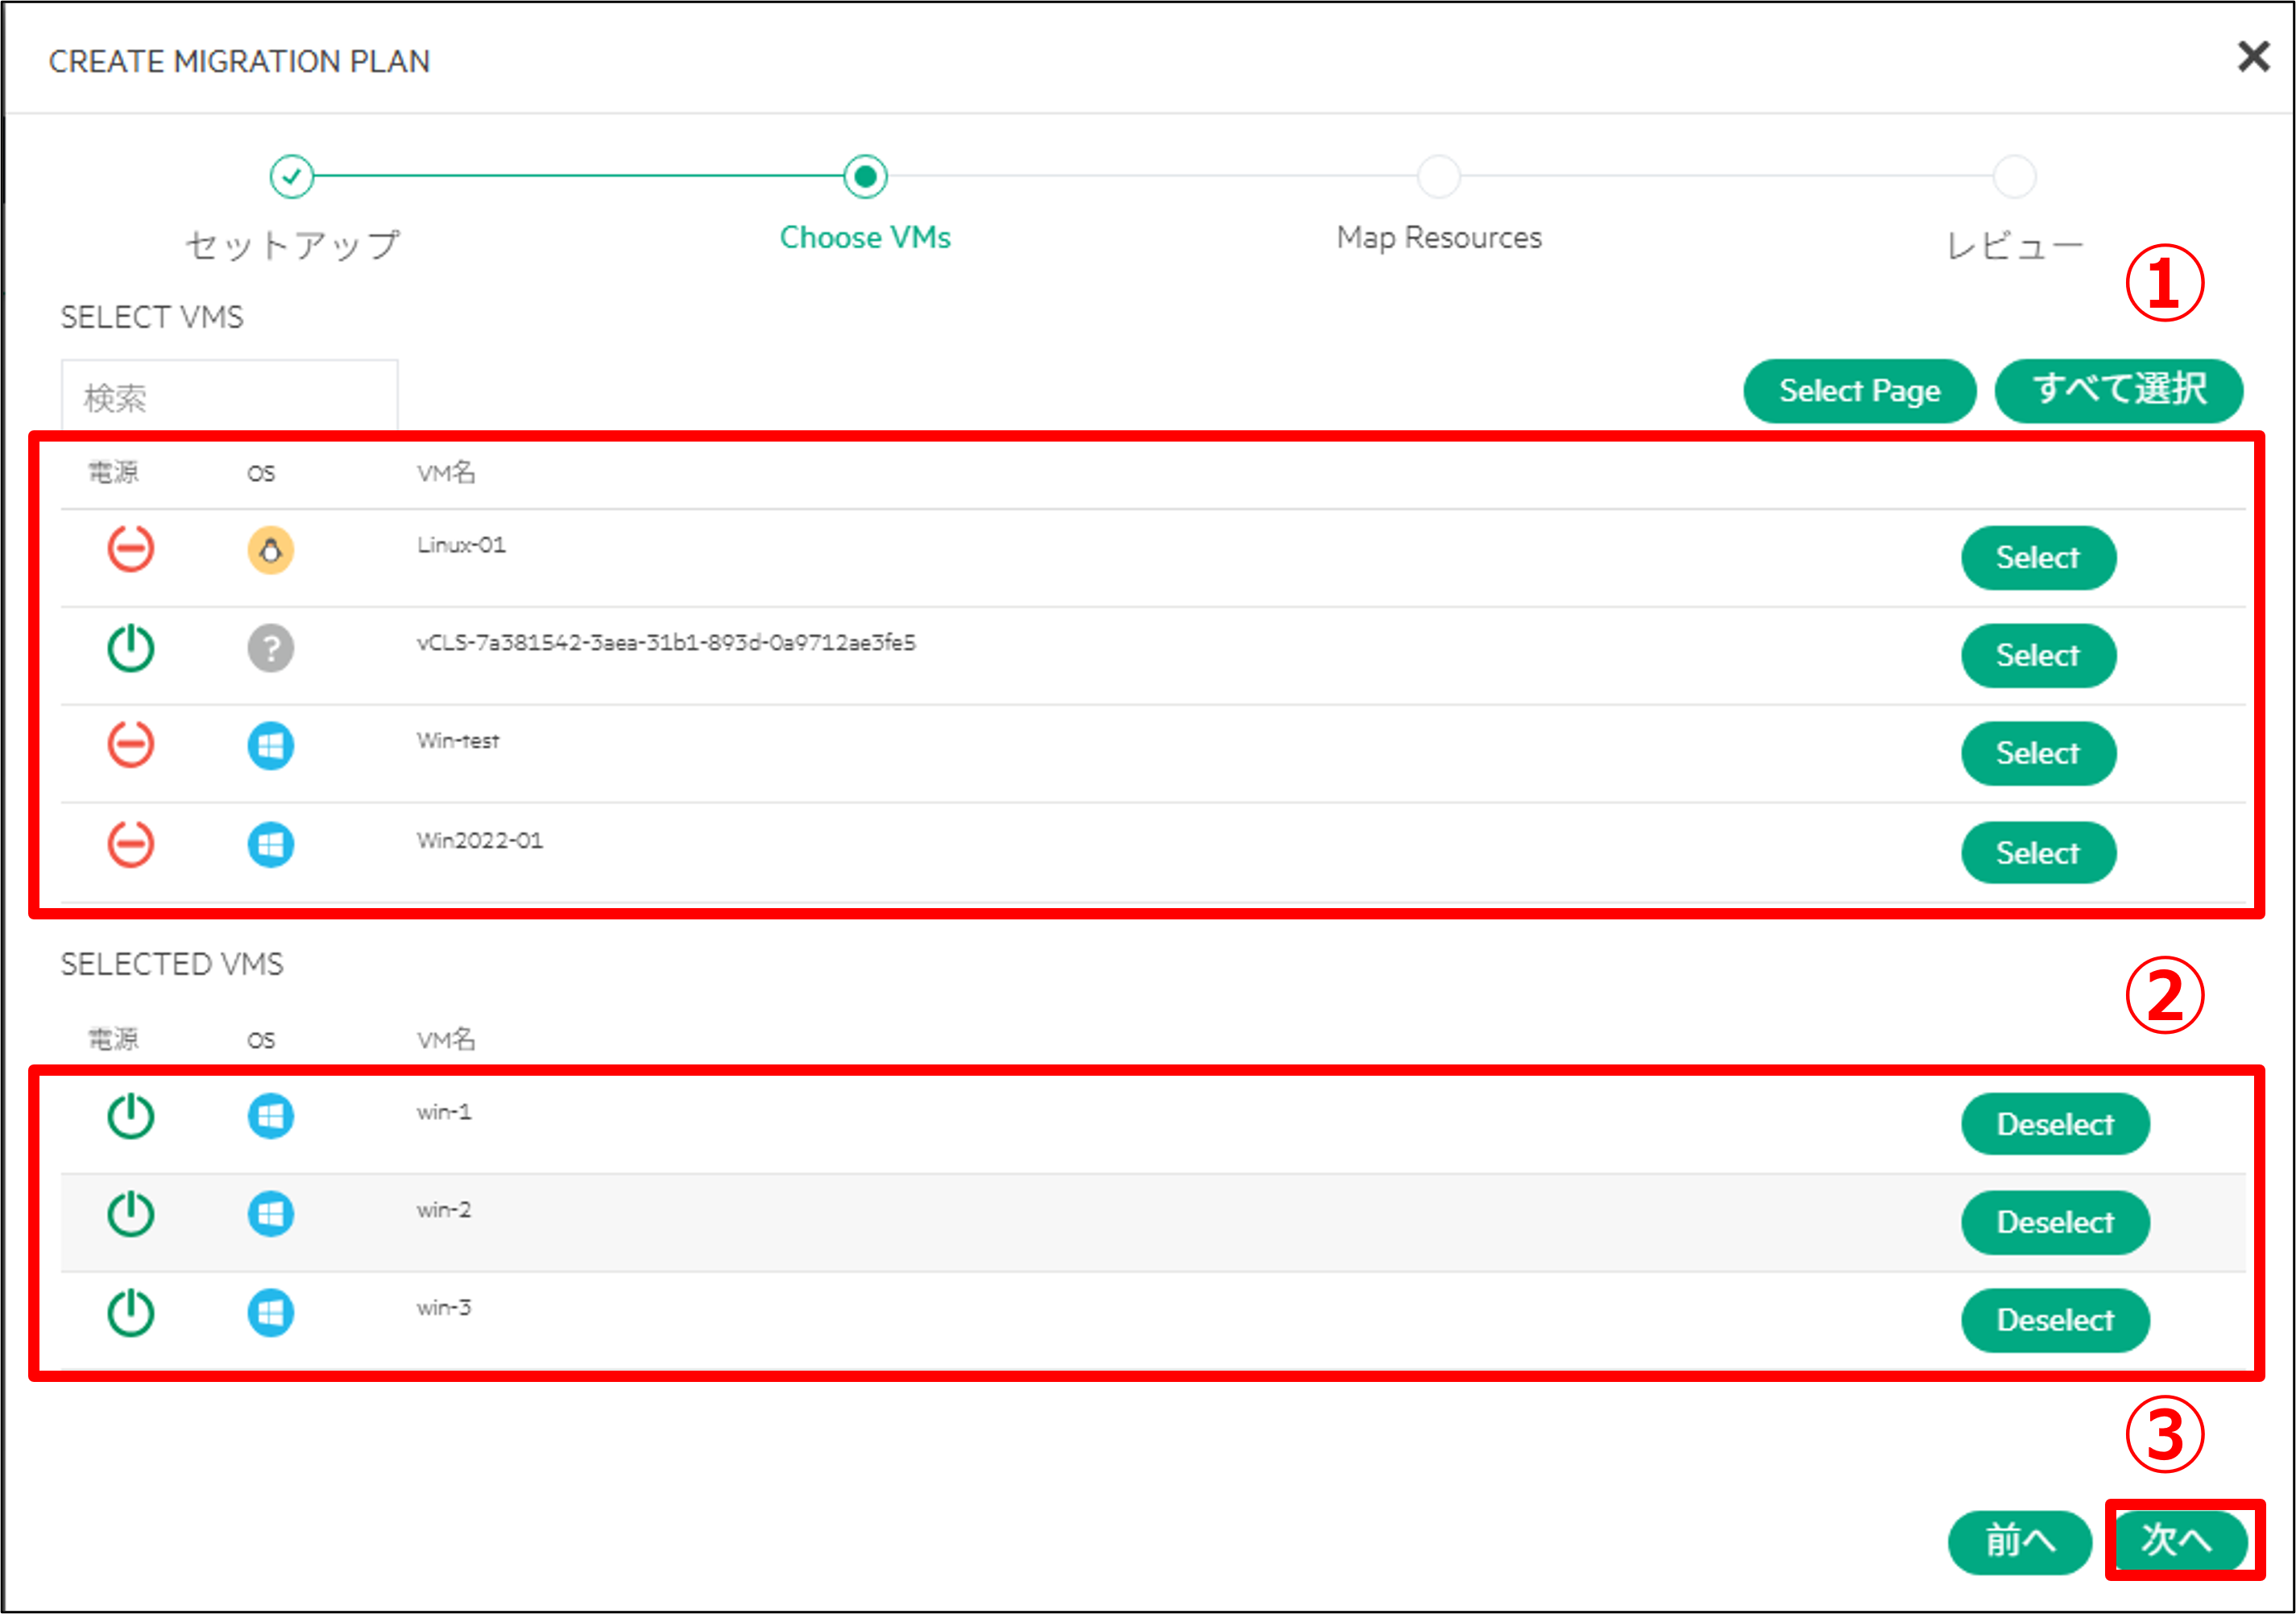This screenshot has height=1614, width=2296.
Task: Click the レビュー step circle
Action: 2014,177
